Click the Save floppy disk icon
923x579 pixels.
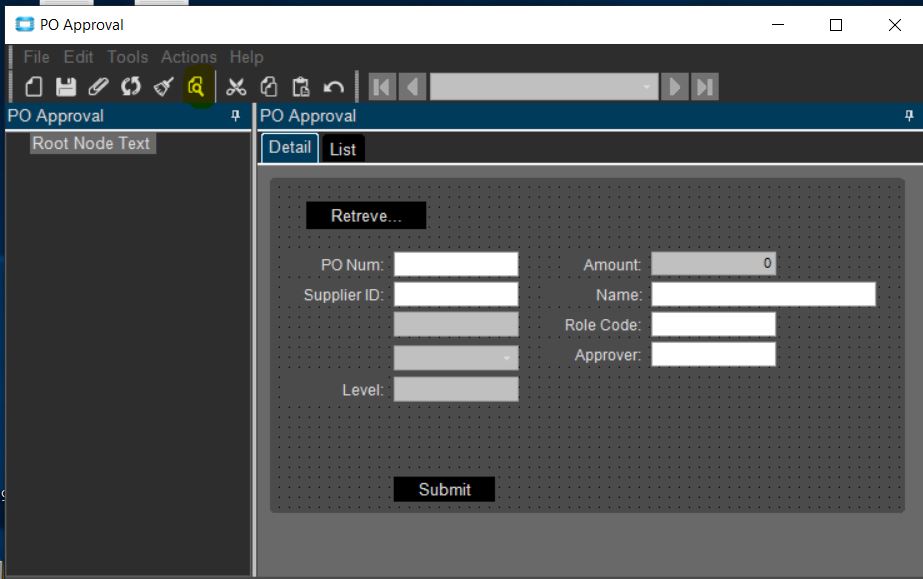click(x=66, y=86)
